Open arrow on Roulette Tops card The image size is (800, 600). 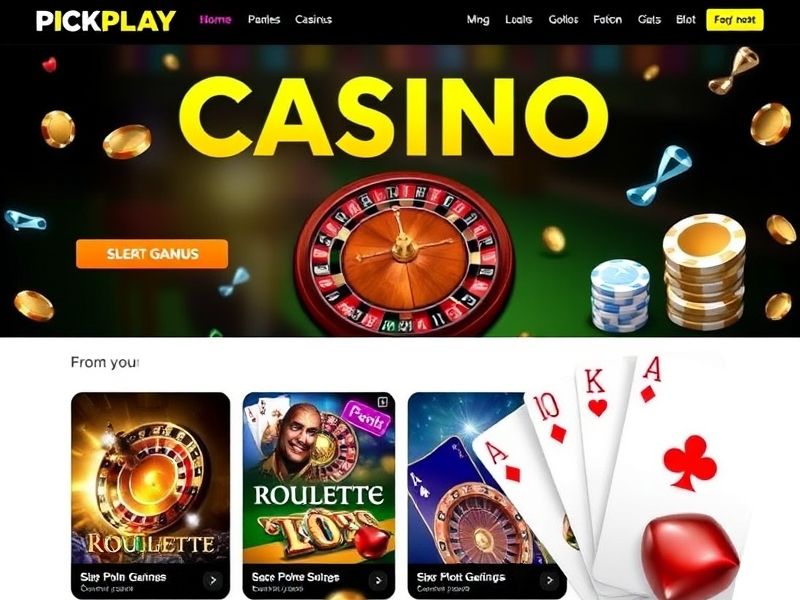(378, 580)
